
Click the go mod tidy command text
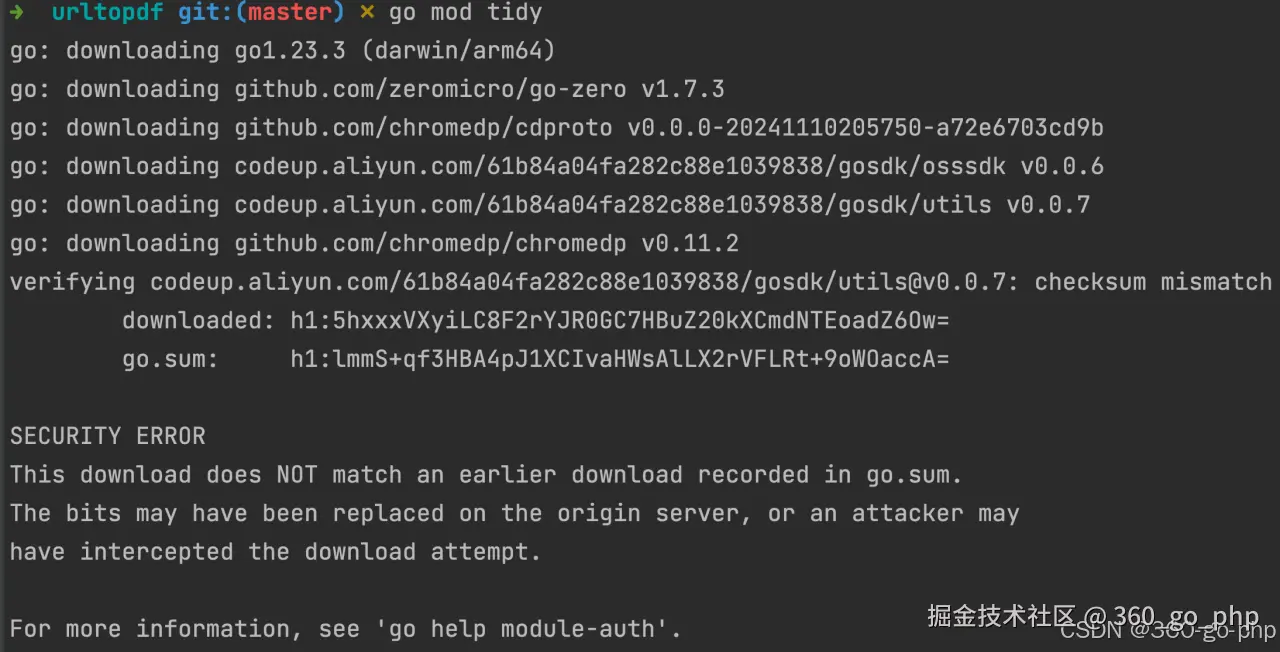tap(465, 13)
